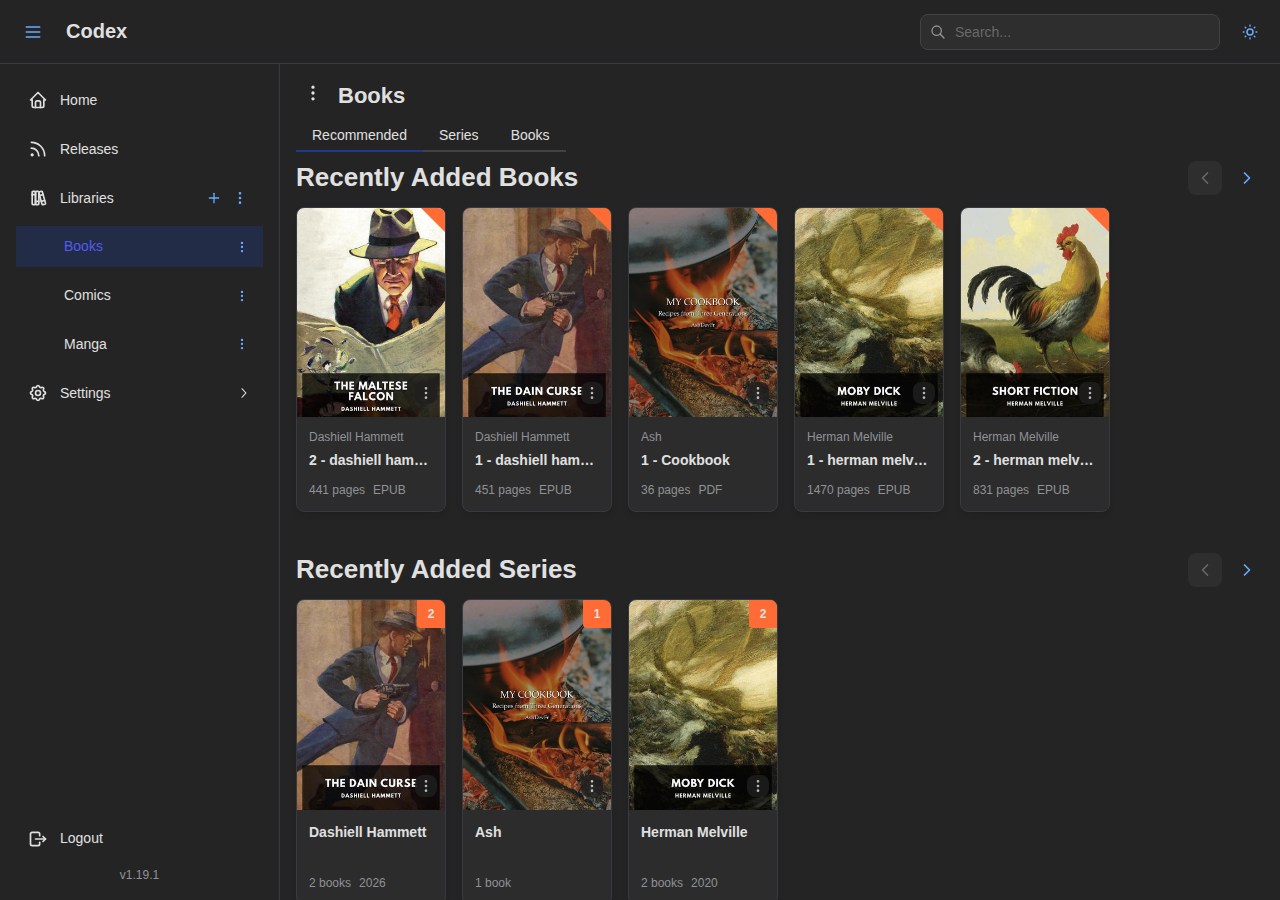Open the Moby Dick book cover
Screen dimensions: 1280x900
tap(869, 312)
